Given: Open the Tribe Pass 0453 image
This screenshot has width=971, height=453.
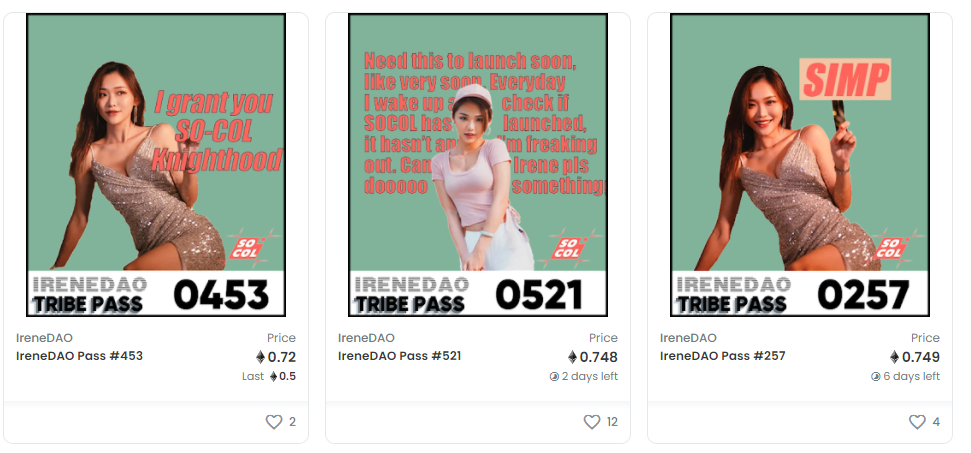Looking at the screenshot, I should (156, 165).
